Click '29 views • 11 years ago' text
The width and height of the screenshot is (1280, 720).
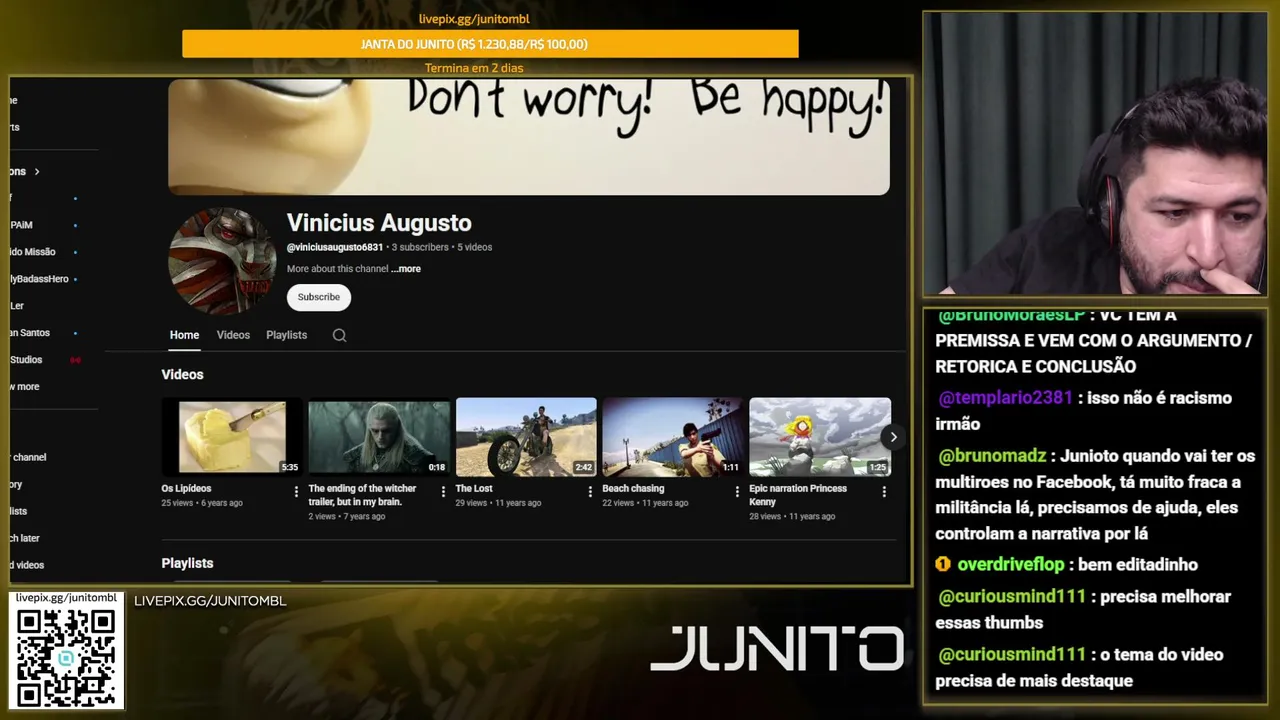coord(498,503)
